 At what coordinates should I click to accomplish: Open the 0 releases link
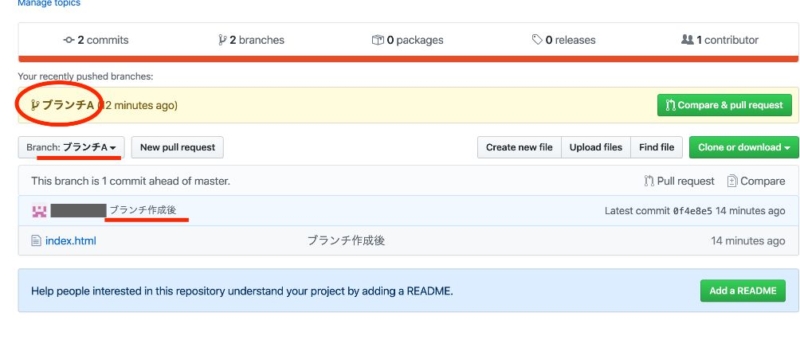(x=563, y=40)
